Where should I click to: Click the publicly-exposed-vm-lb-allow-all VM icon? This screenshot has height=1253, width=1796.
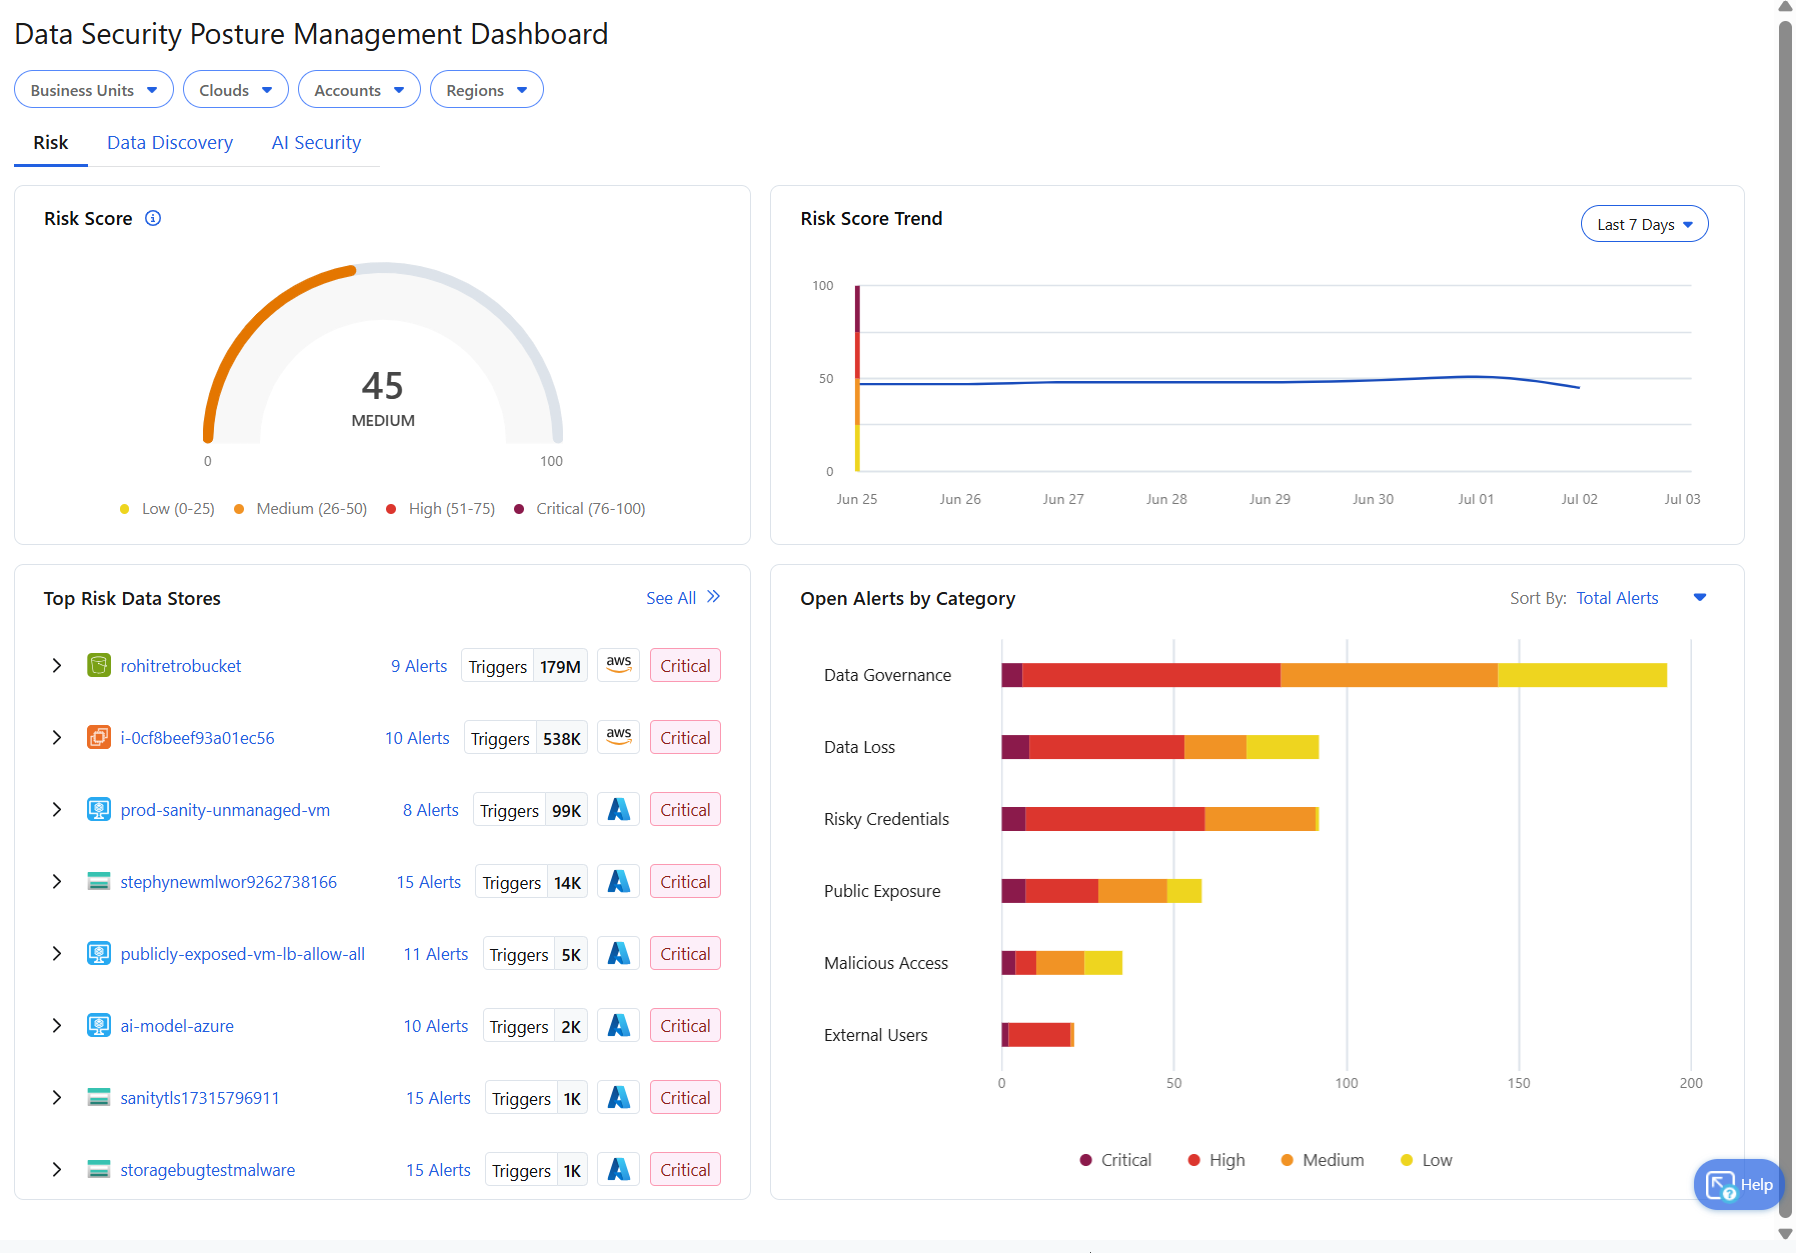(99, 954)
